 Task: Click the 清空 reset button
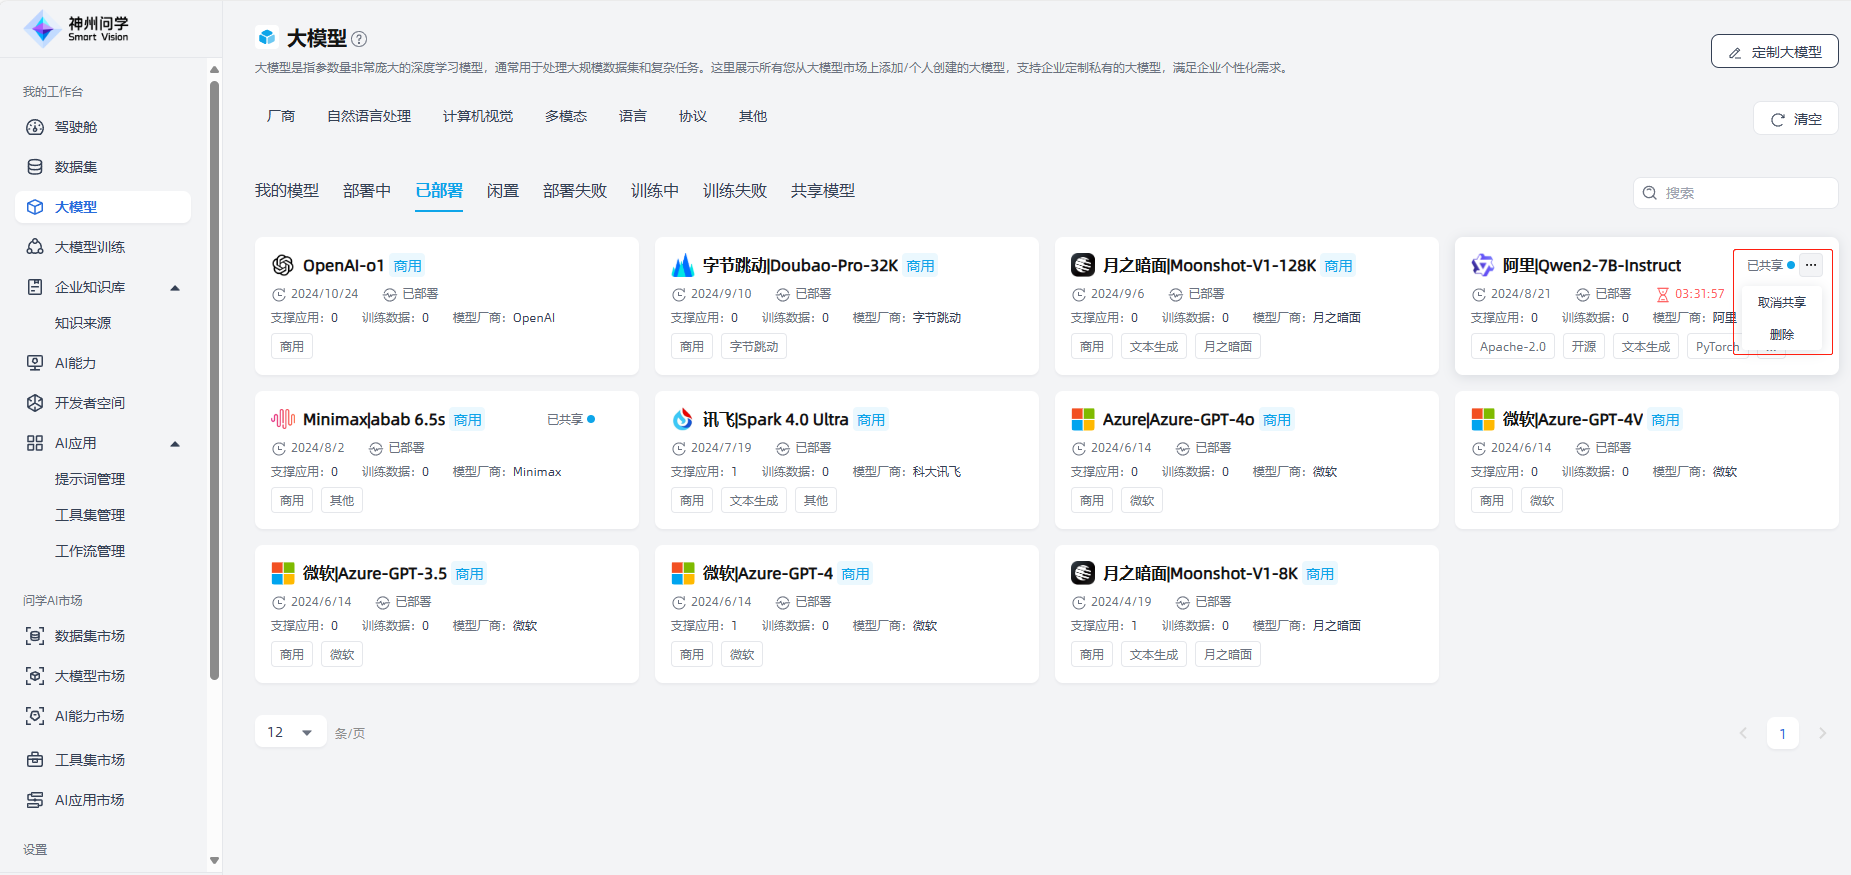1795,119
